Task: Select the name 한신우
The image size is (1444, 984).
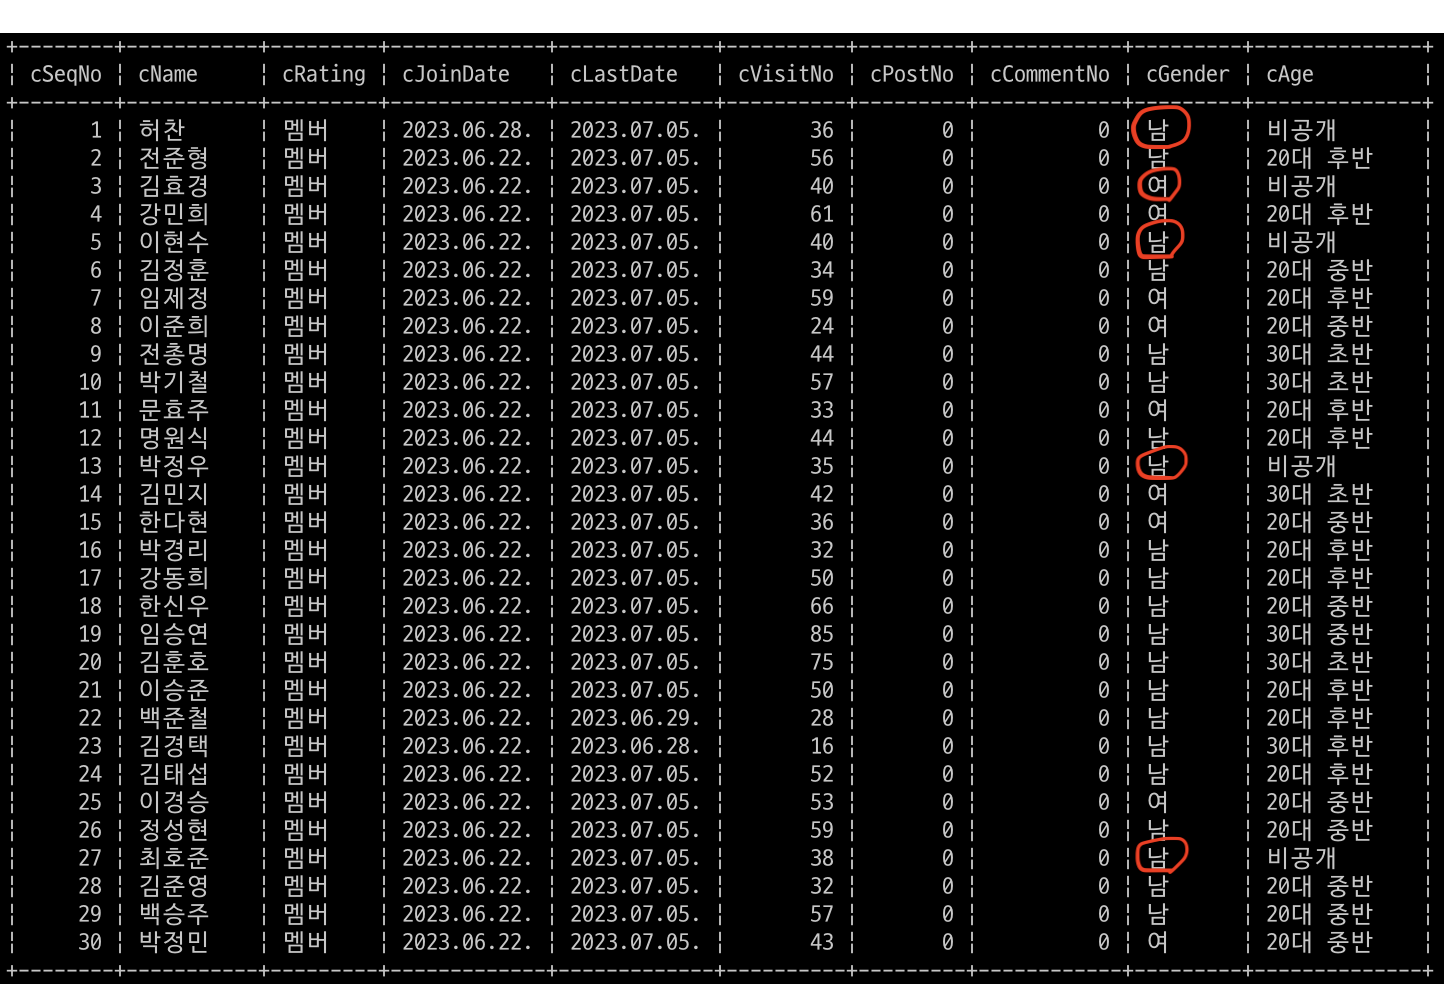Action: [174, 606]
